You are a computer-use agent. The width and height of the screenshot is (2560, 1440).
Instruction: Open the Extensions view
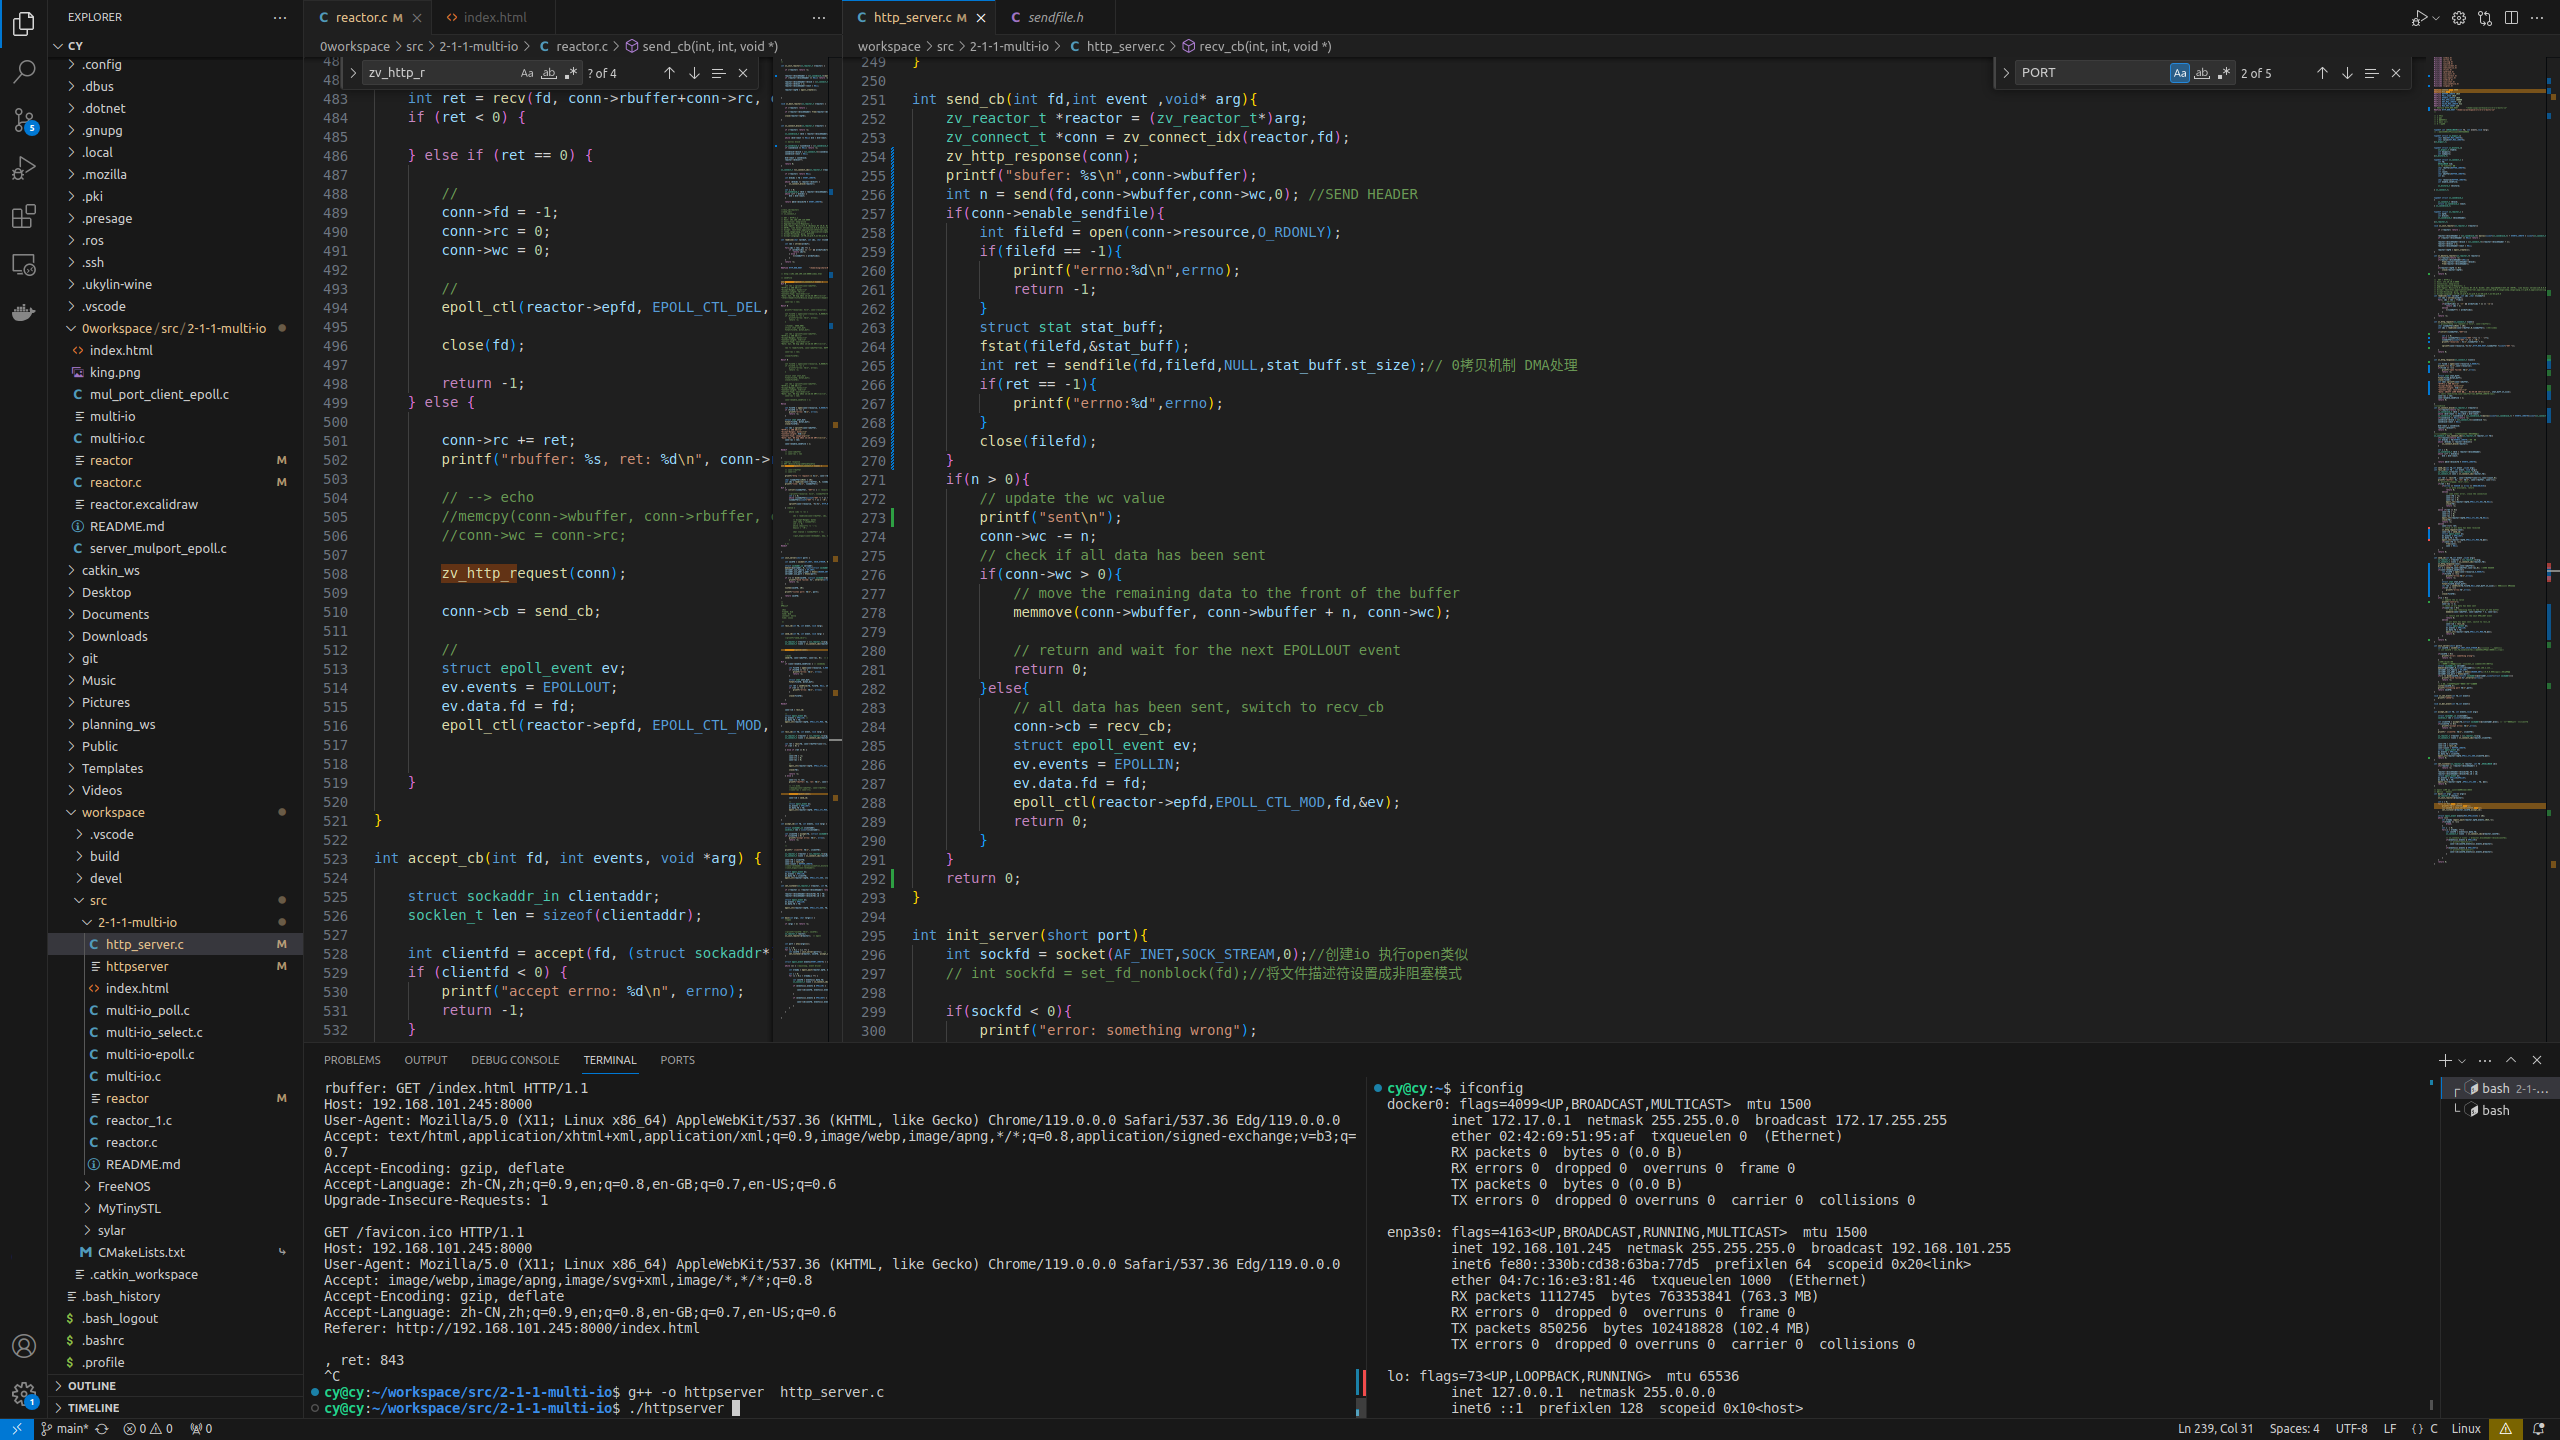24,216
